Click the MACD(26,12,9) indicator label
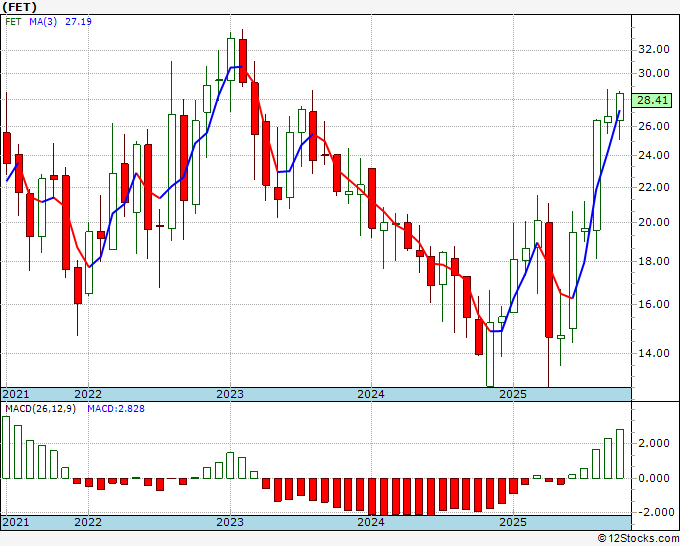Screen dimensions: 680x546 pos(40,409)
